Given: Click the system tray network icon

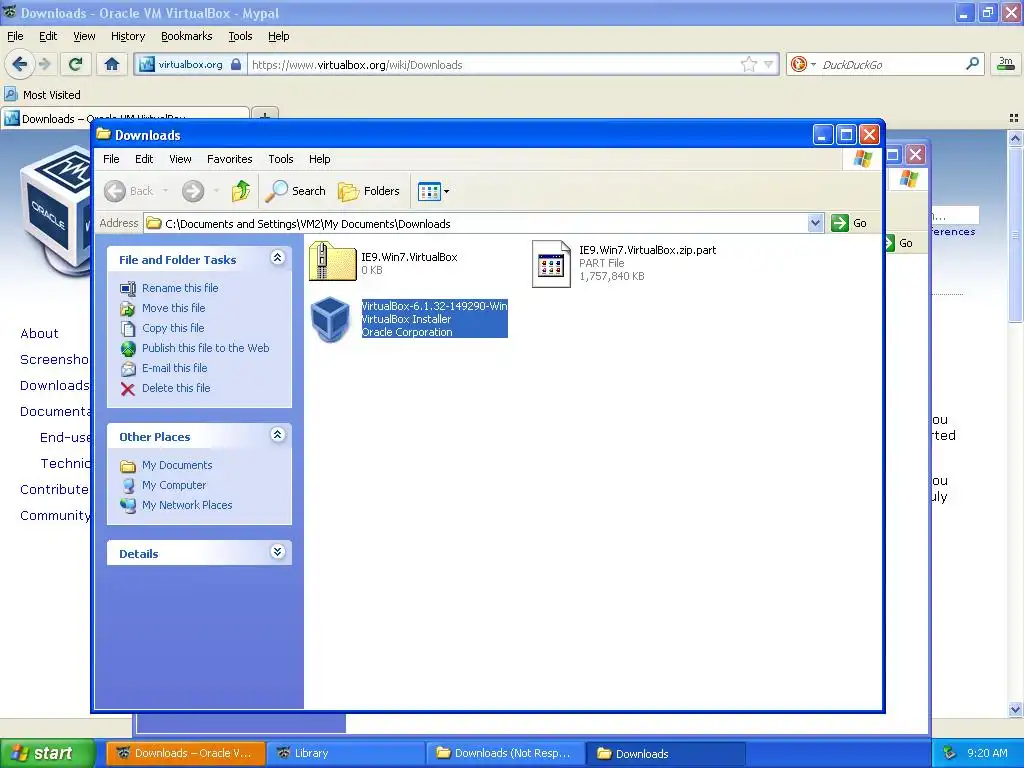Looking at the screenshot, I should coord(949,753).
